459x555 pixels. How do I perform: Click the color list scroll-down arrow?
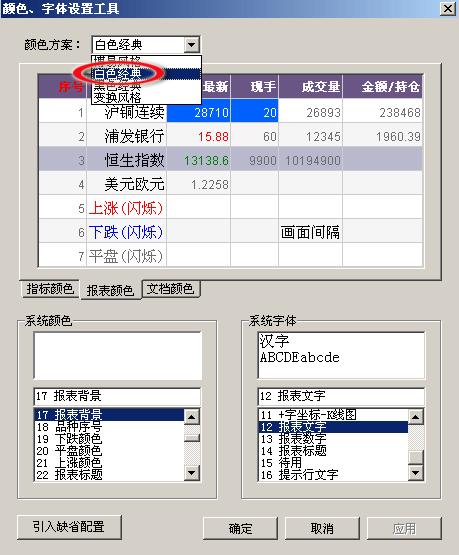coord(191,473)
